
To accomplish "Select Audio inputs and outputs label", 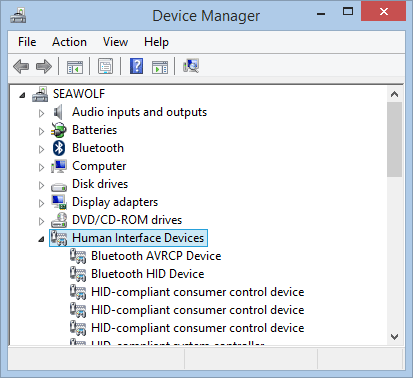I will (x=139, y=112).
